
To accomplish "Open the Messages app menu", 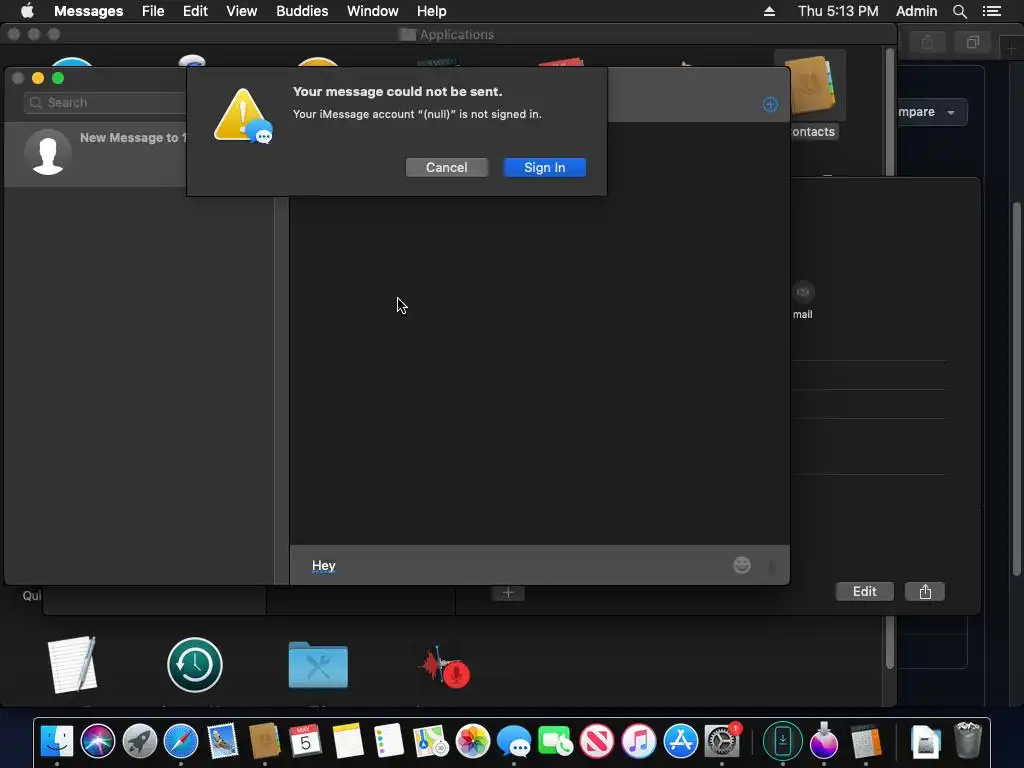I will [88, 11].
